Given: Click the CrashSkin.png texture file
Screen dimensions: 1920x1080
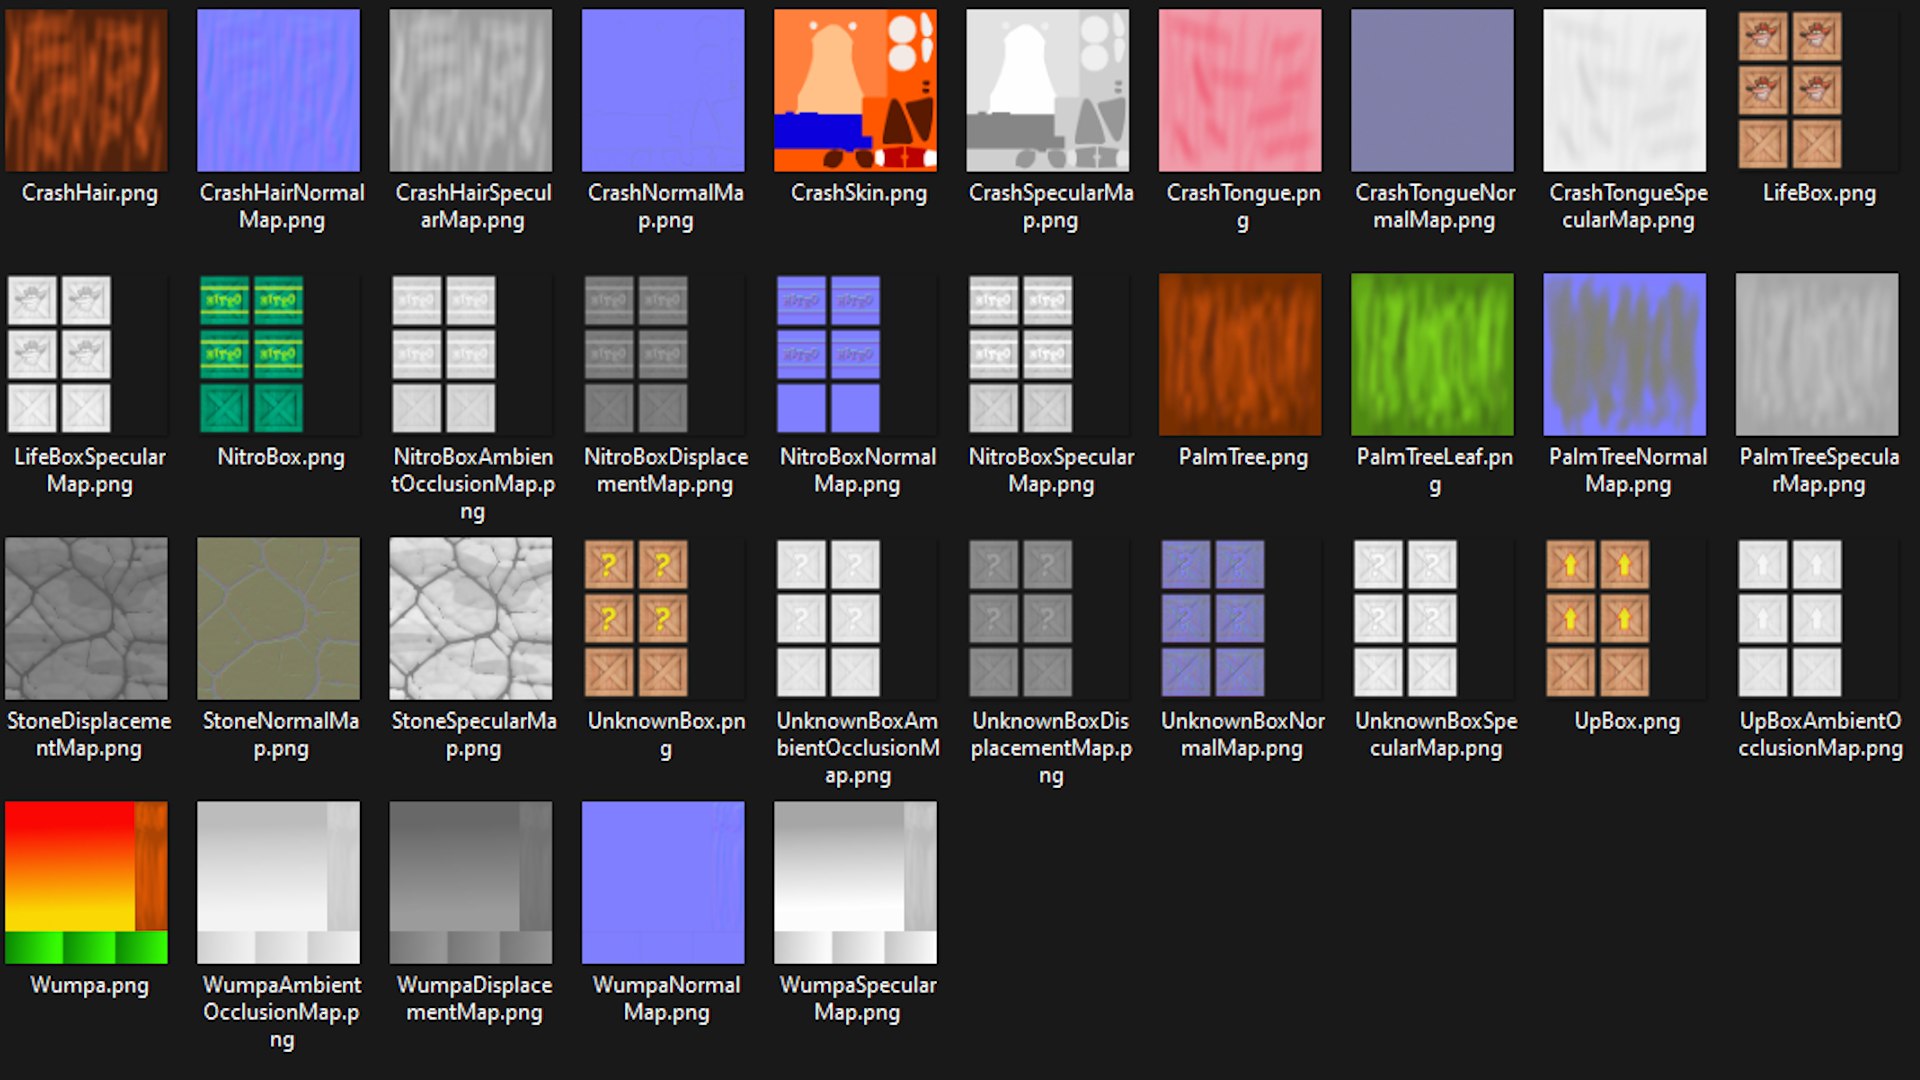Looking at the screenshot, I should tap(855, 90).
